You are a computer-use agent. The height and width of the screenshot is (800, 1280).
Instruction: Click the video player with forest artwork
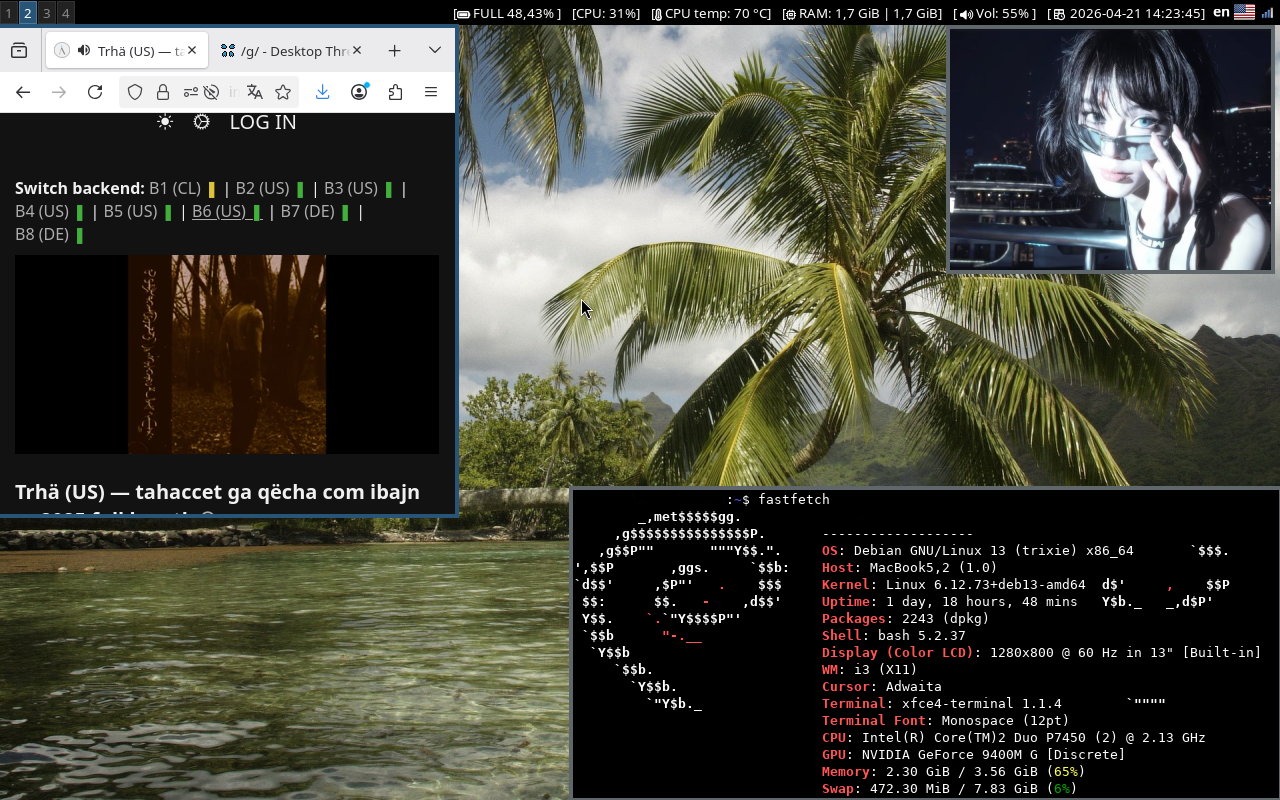coord(227,354)
